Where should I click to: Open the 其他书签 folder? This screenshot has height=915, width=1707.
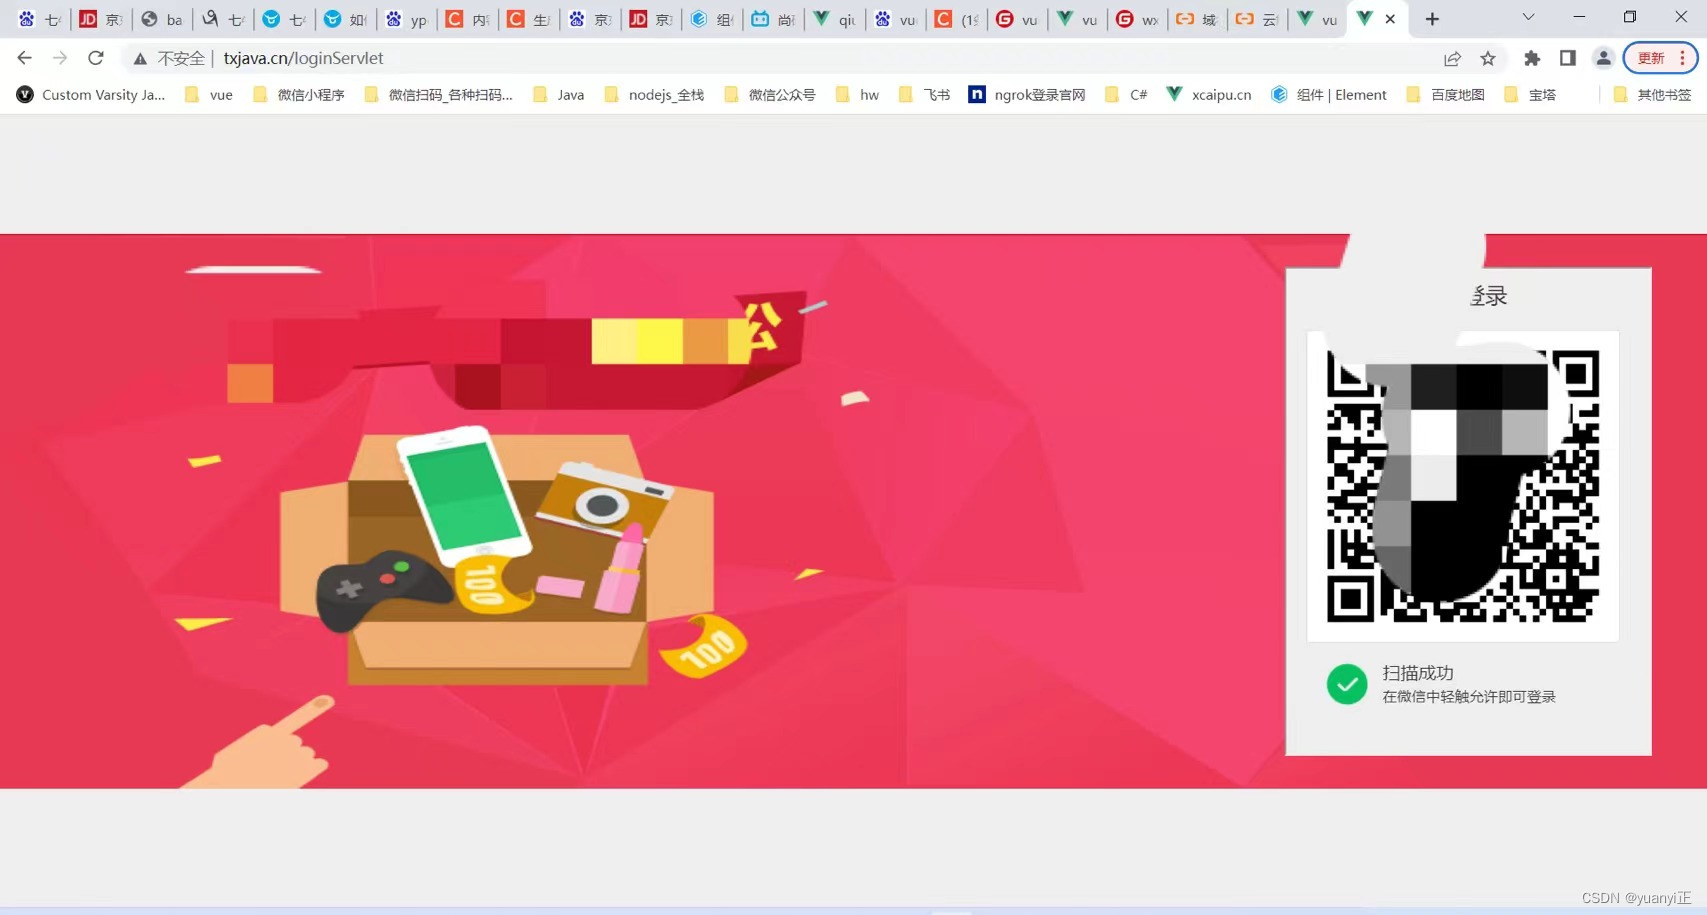click(x=1652, y=95)
